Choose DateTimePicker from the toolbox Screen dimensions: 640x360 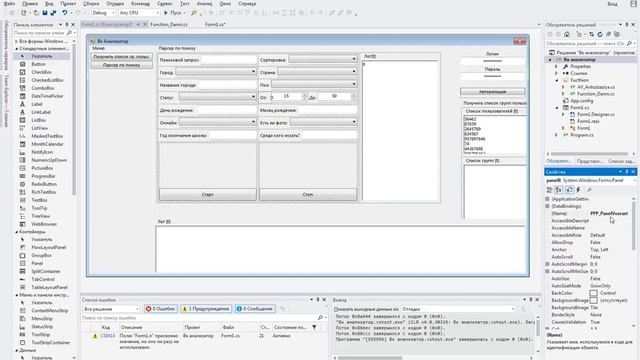[47, 96]
